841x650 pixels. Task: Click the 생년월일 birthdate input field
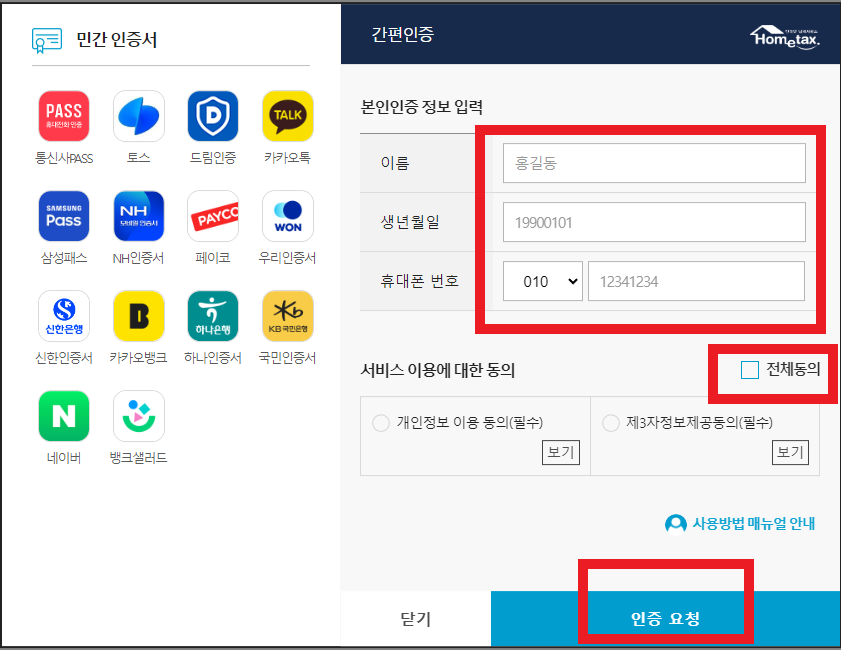[x=654, y=222]
